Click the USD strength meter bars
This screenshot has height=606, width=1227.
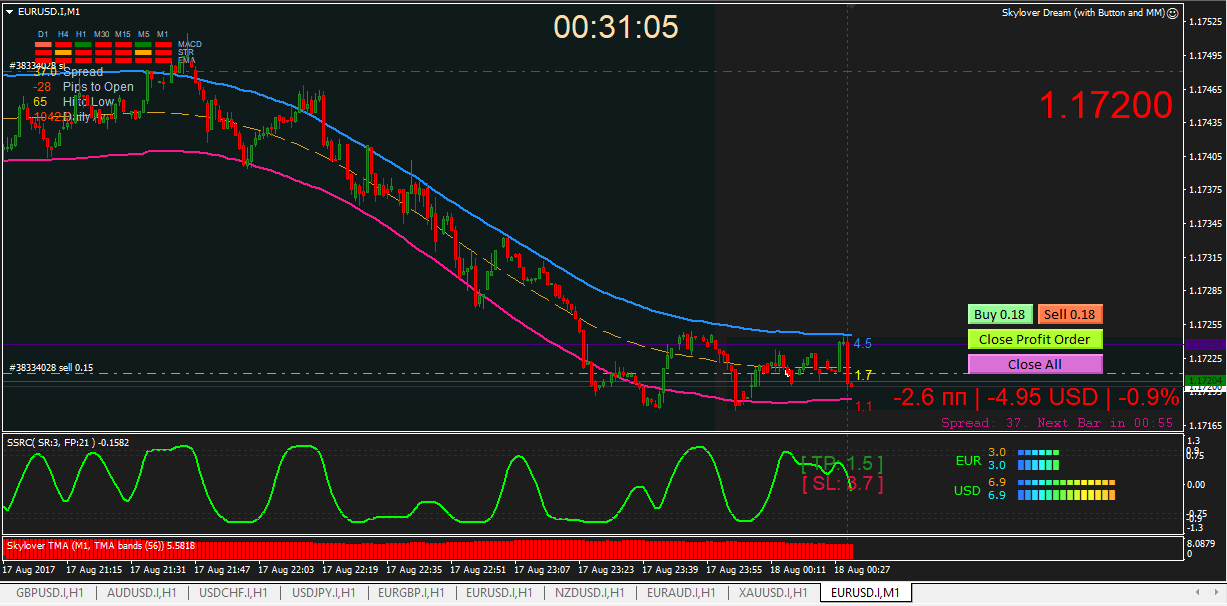[x=1066, y=489]
